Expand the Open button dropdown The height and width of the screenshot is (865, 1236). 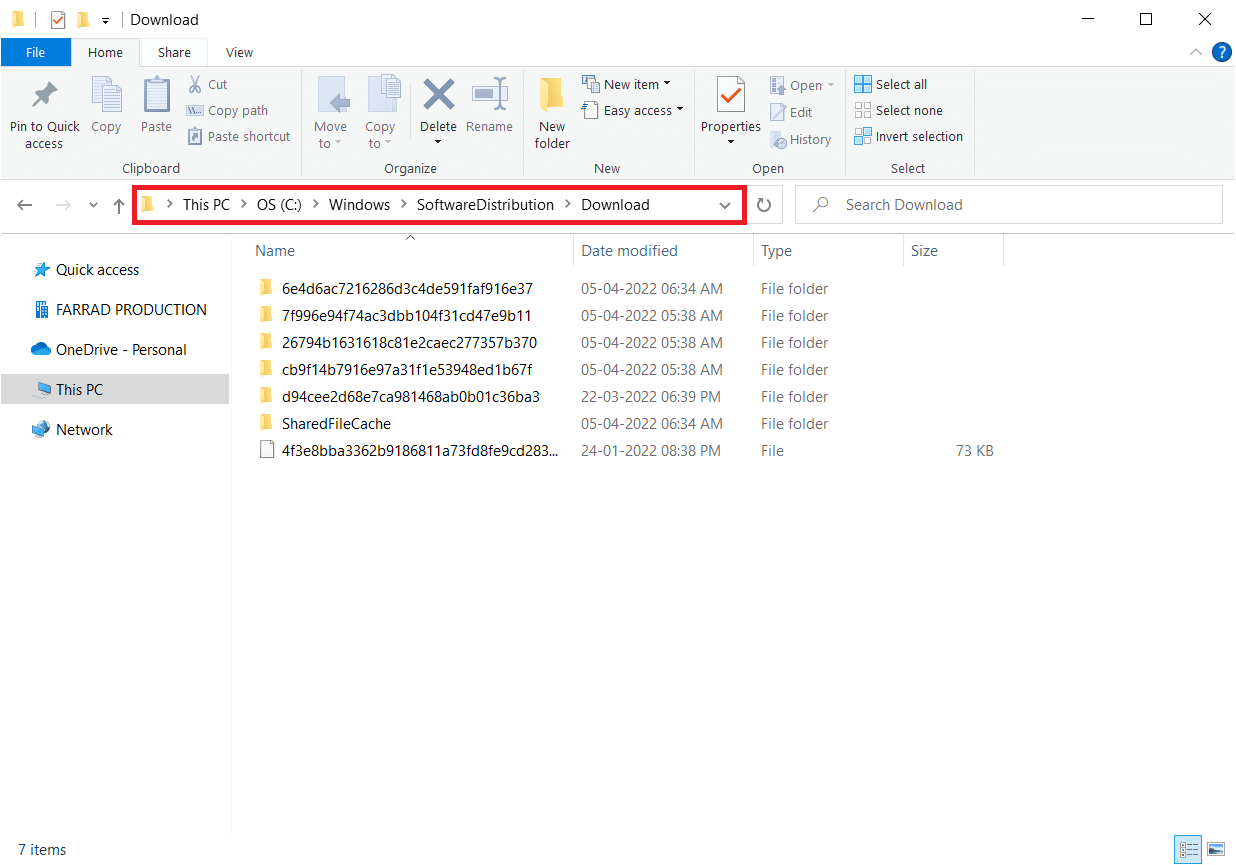[830, 86]
